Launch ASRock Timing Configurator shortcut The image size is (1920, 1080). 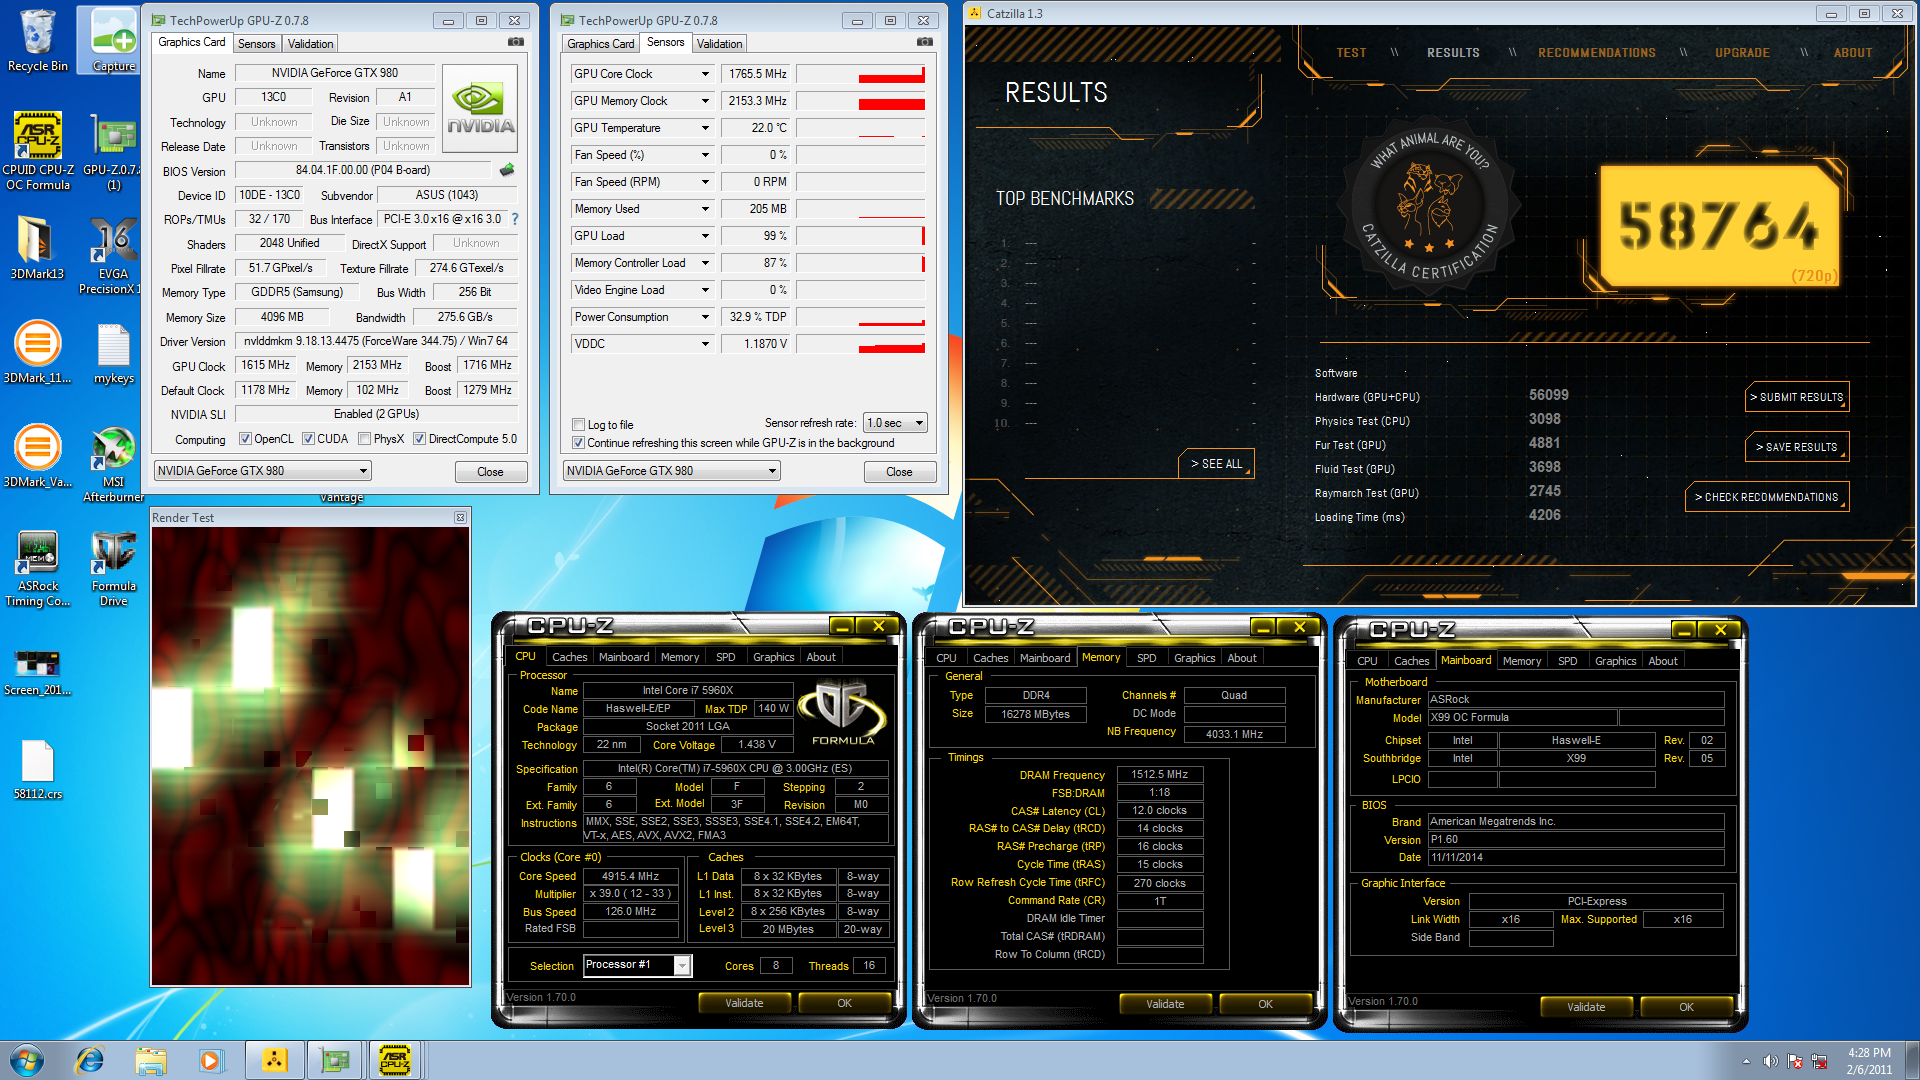tap(38, 567)
